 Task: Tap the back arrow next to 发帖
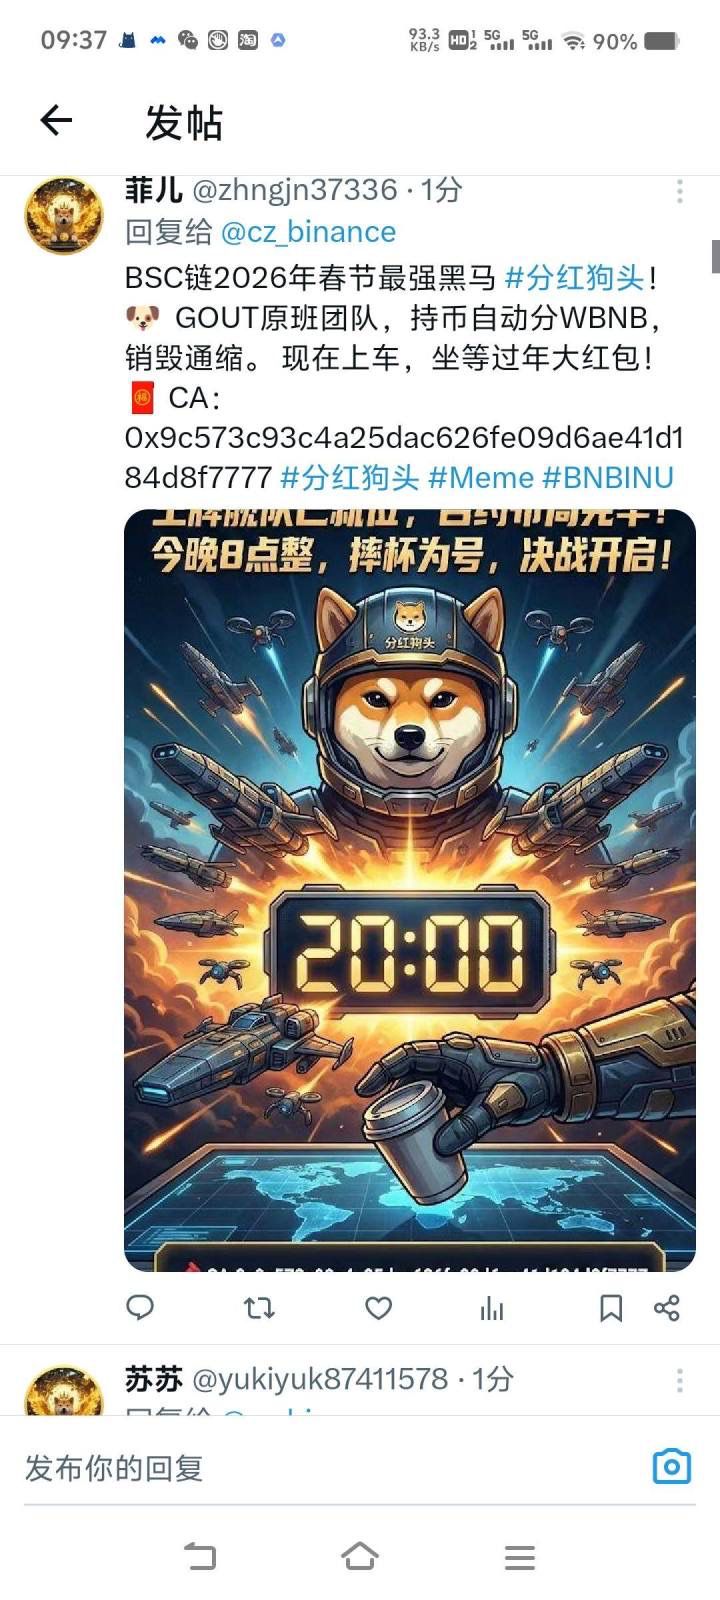(56, 121)
